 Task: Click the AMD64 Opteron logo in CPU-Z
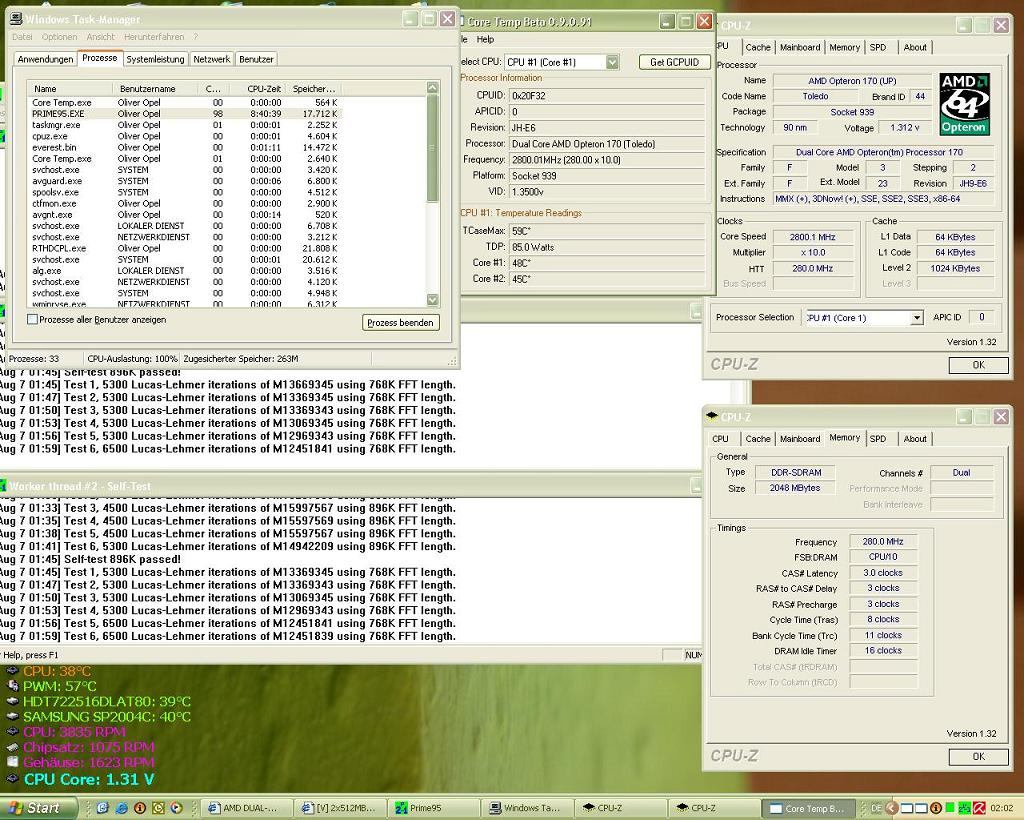pyautogui.click(x=965, y=104)
